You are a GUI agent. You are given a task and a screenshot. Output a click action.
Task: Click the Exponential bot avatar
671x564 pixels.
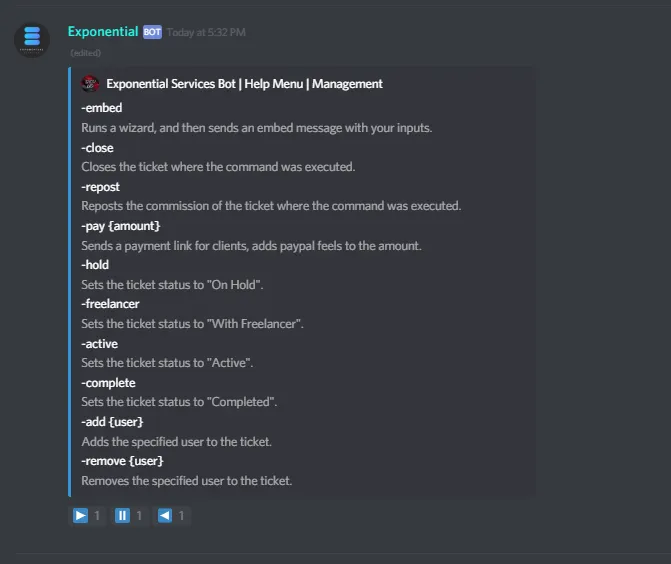coord(32,40)
